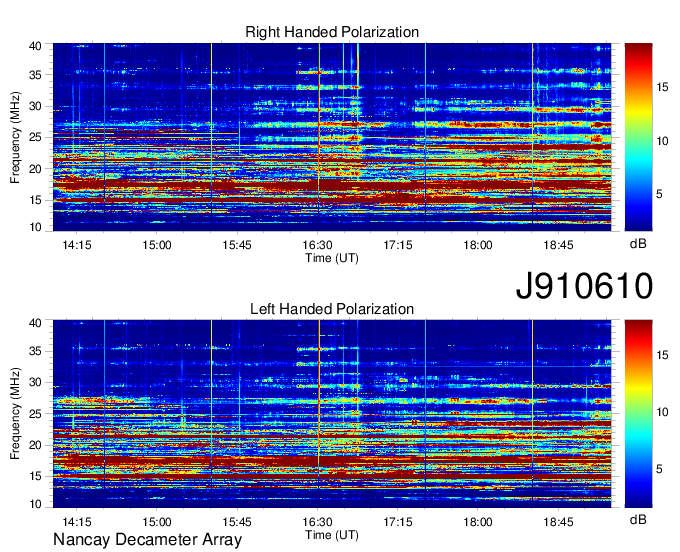Click the 25 MHz tick on the top plot

(x=35, y=137)
